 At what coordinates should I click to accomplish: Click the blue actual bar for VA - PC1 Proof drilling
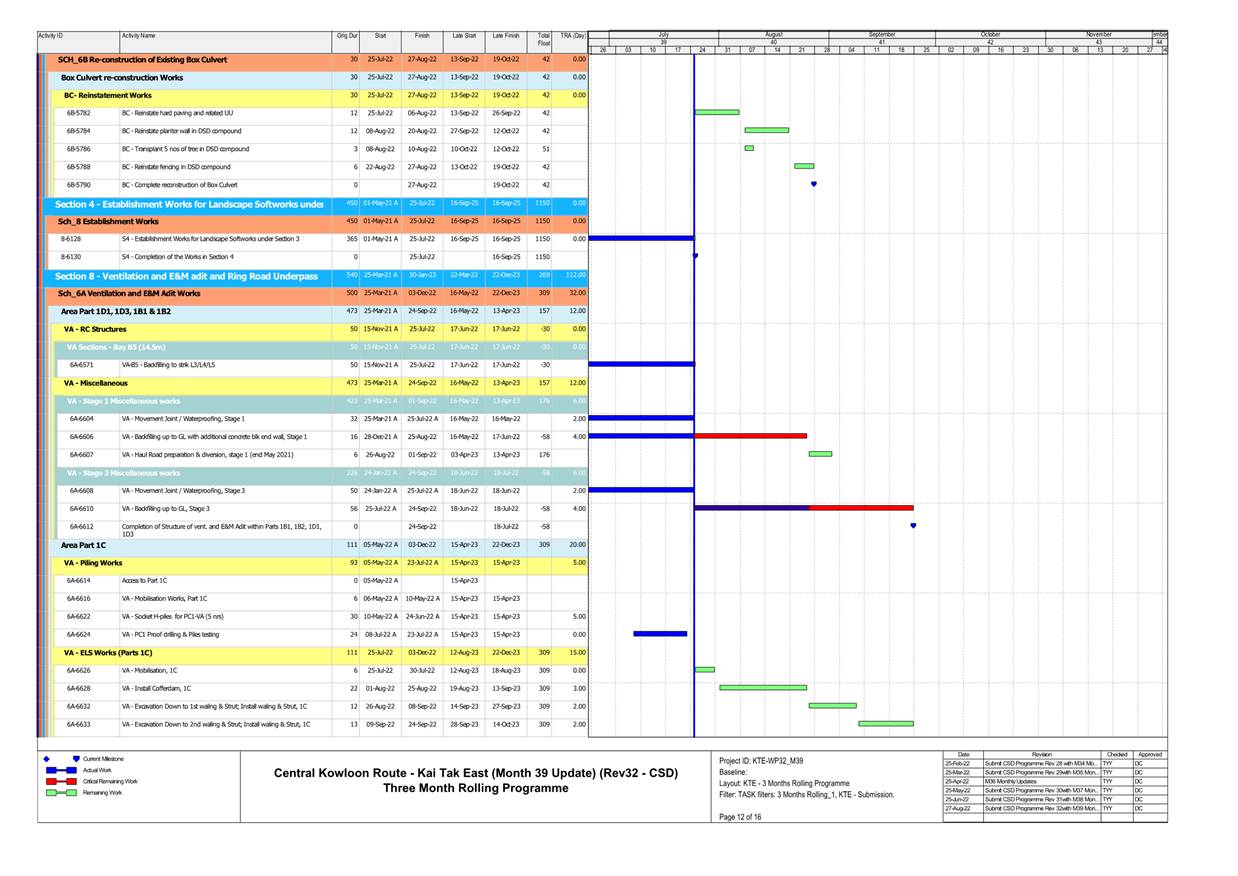(x=660, y=633)
